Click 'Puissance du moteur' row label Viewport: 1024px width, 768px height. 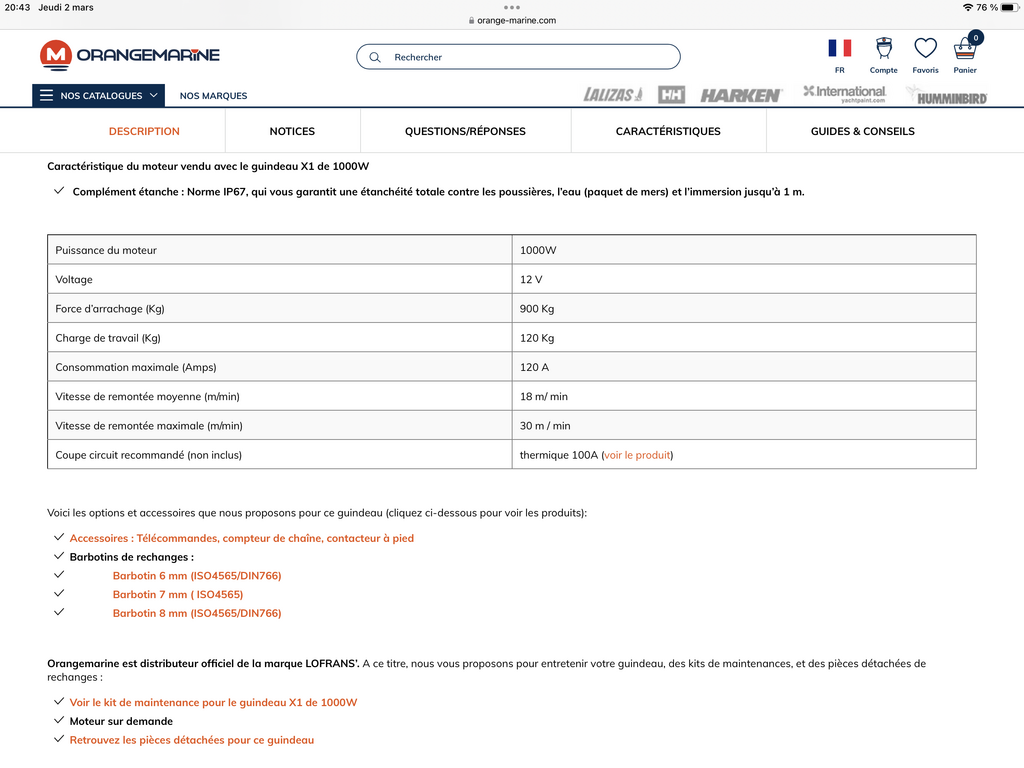(106, 250)
